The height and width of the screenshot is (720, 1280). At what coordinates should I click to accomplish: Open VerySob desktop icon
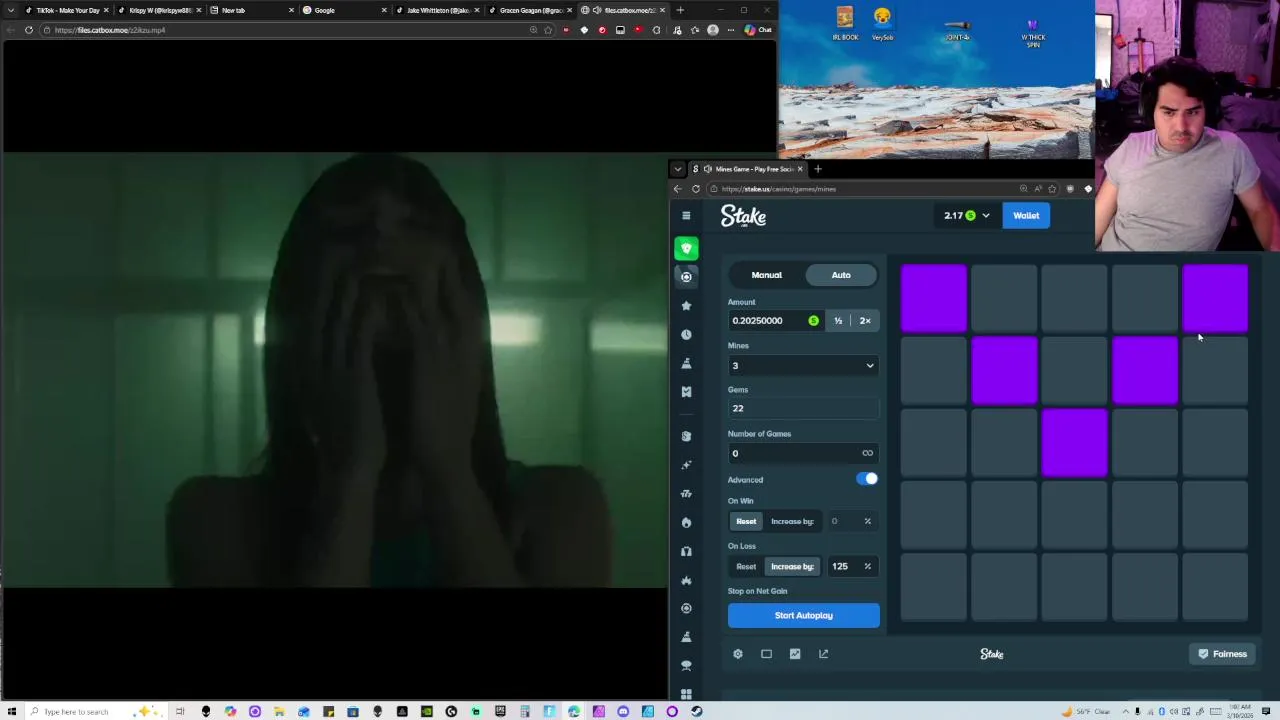(x=882, y=25)
